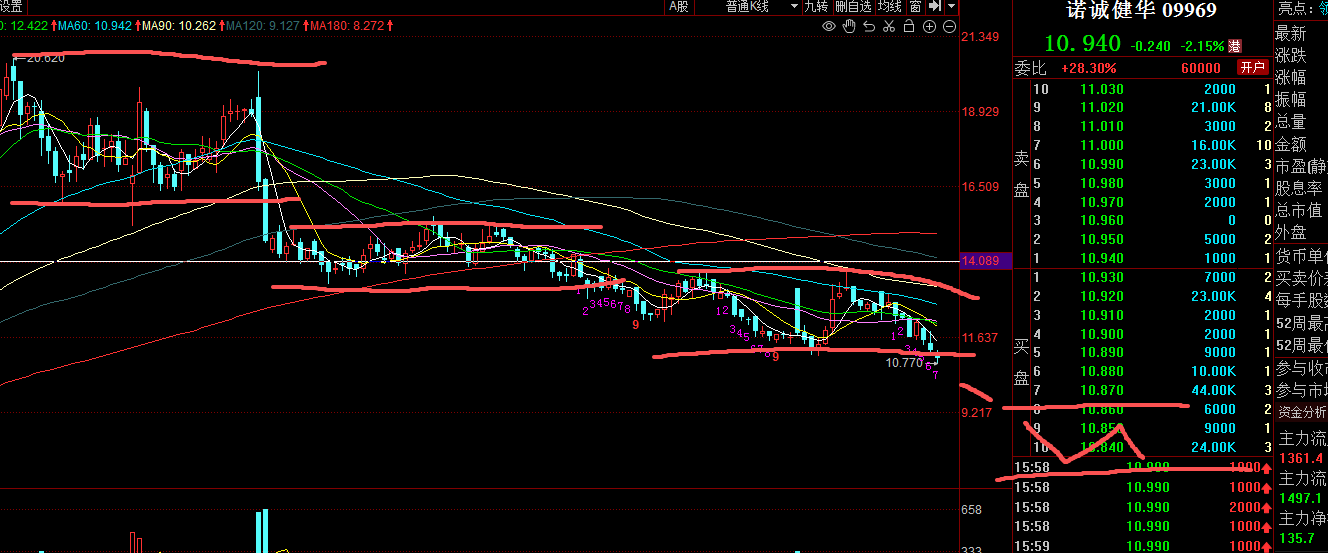The height and width of the screenshot is (553, 1328).
Task: Open the 资金分析 tab
Action: 1301,412
